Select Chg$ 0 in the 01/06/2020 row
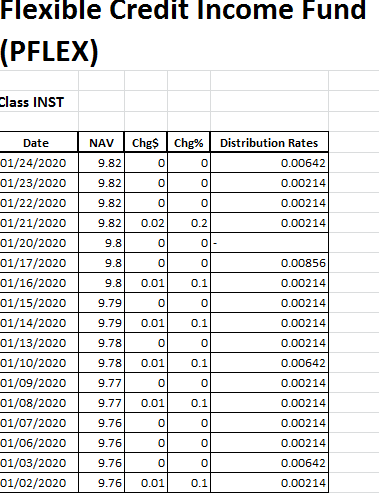The height and width of the screenshot is (493, 379). tap(146, 443)
